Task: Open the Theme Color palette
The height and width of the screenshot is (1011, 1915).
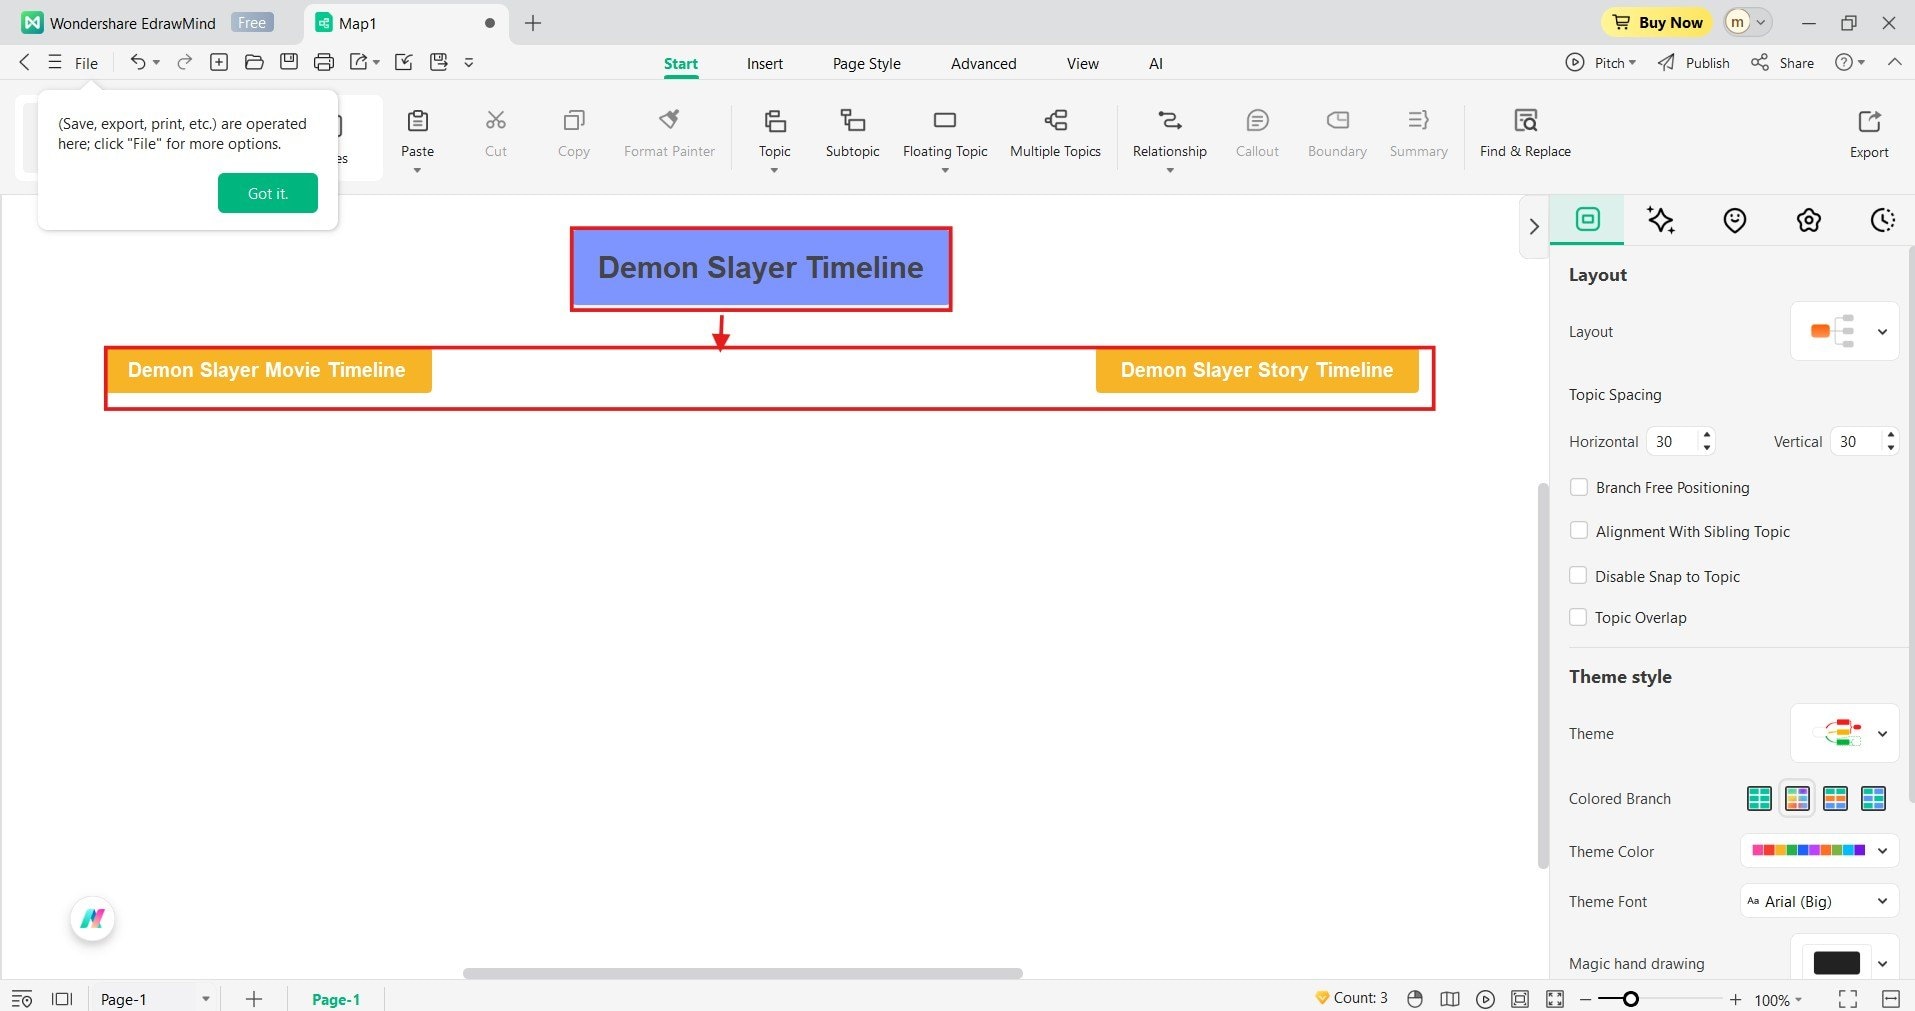Action: (x=1817, y=850)
